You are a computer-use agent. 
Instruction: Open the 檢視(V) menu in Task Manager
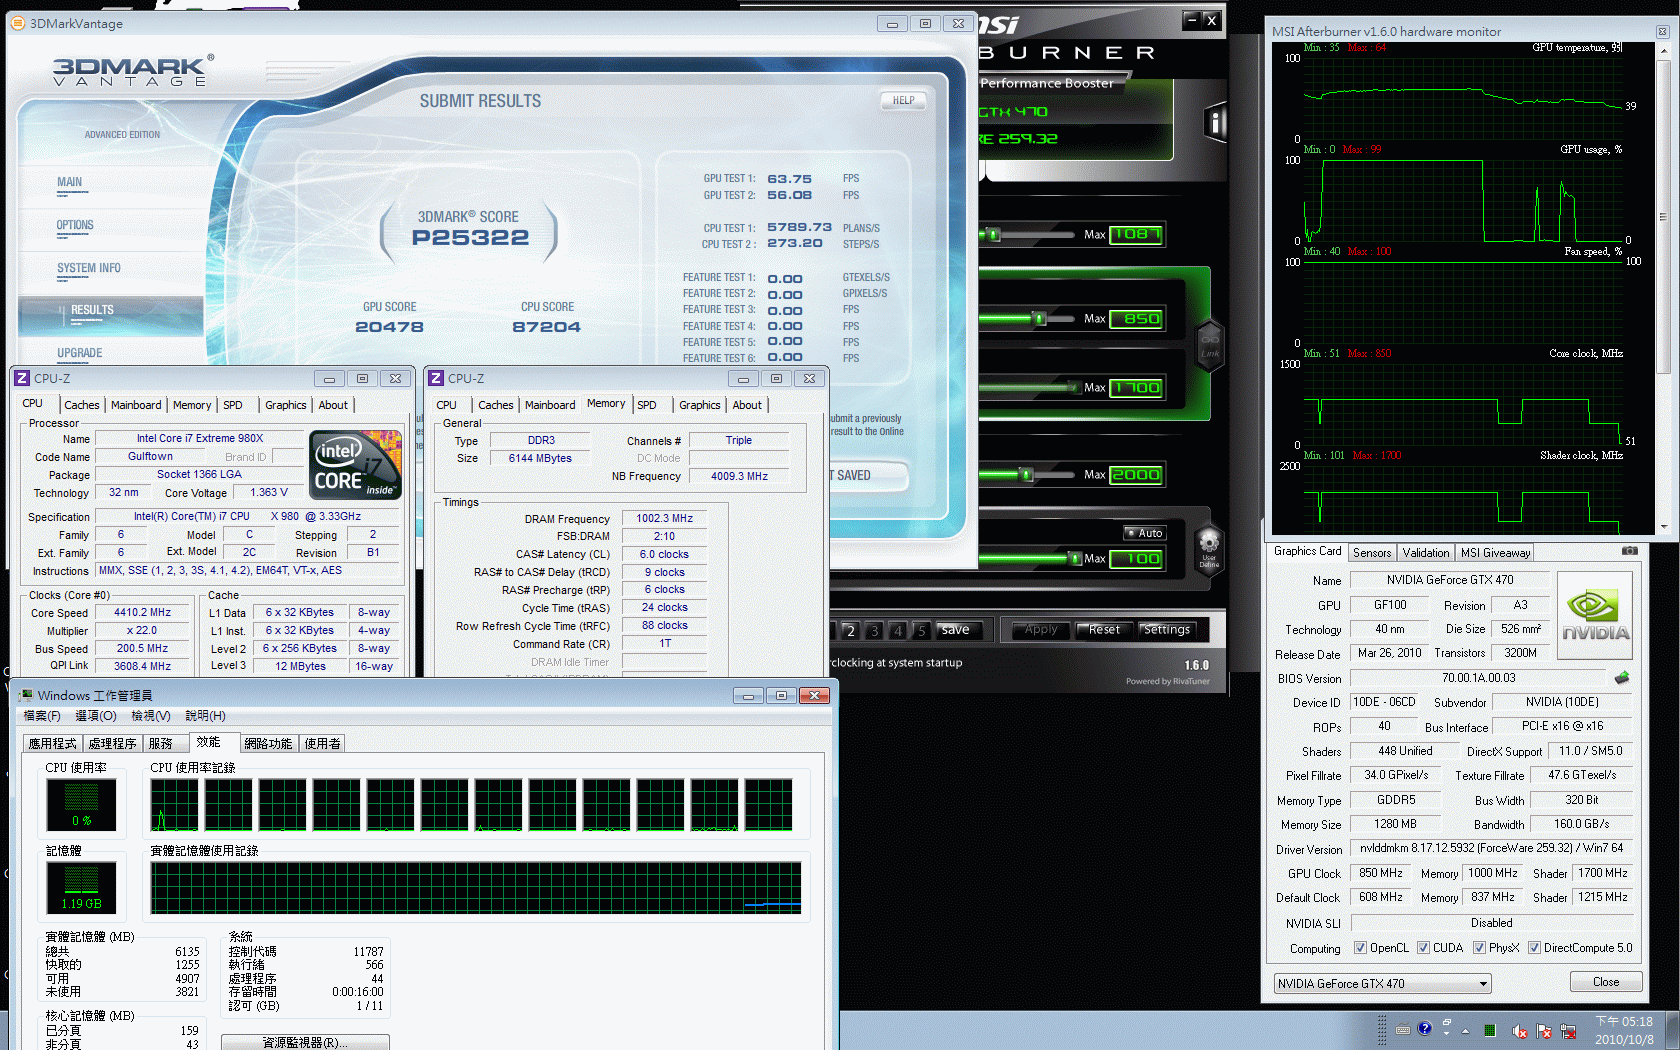click(x=151, y=716)
